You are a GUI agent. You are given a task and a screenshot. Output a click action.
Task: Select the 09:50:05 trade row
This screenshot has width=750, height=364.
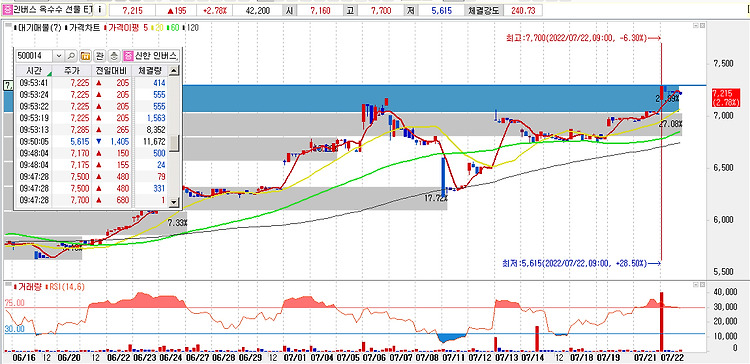pyautogui.click(x=93, y=141)
